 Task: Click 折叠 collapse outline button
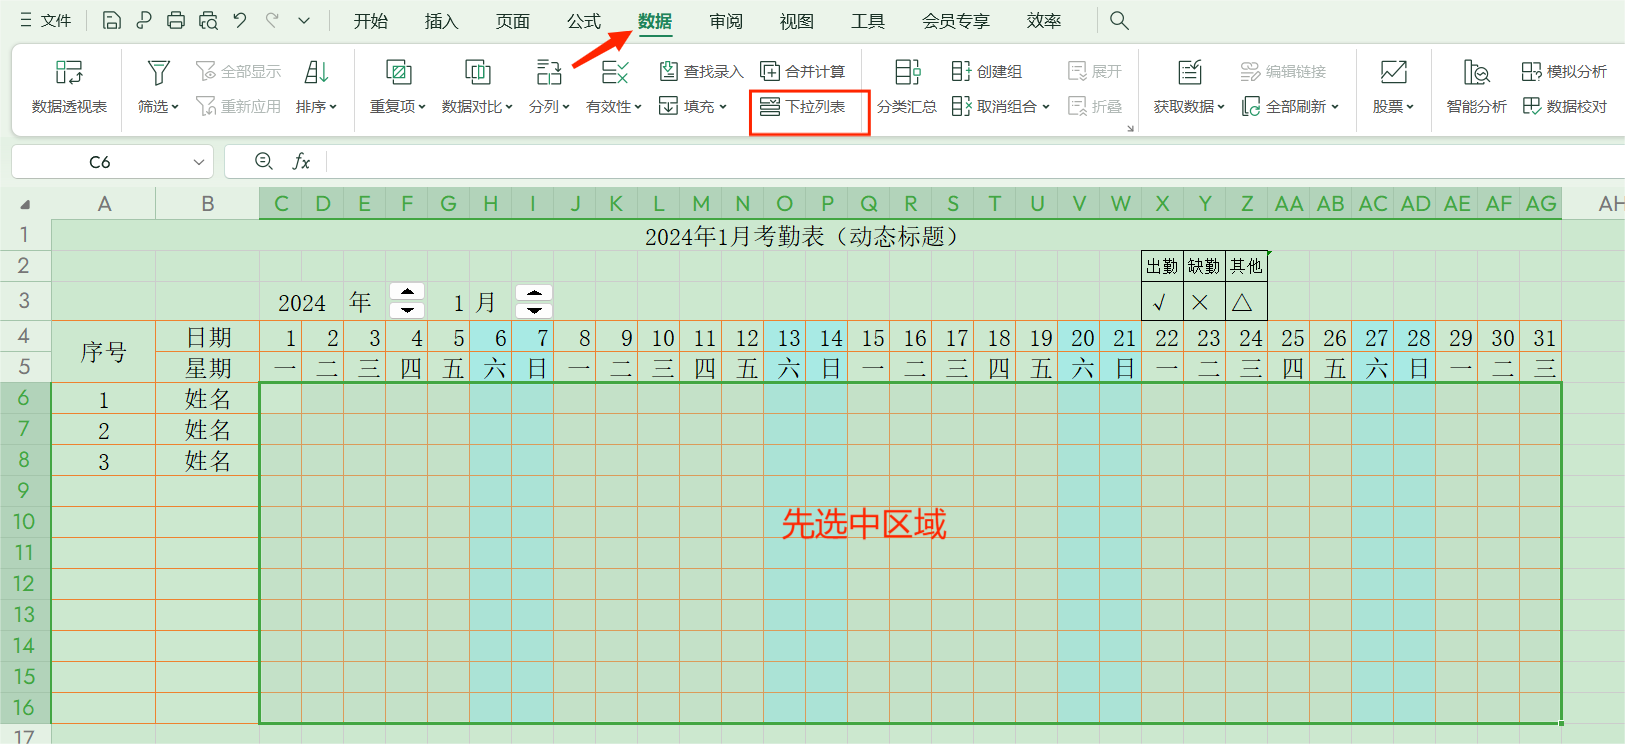(1095, 106)
